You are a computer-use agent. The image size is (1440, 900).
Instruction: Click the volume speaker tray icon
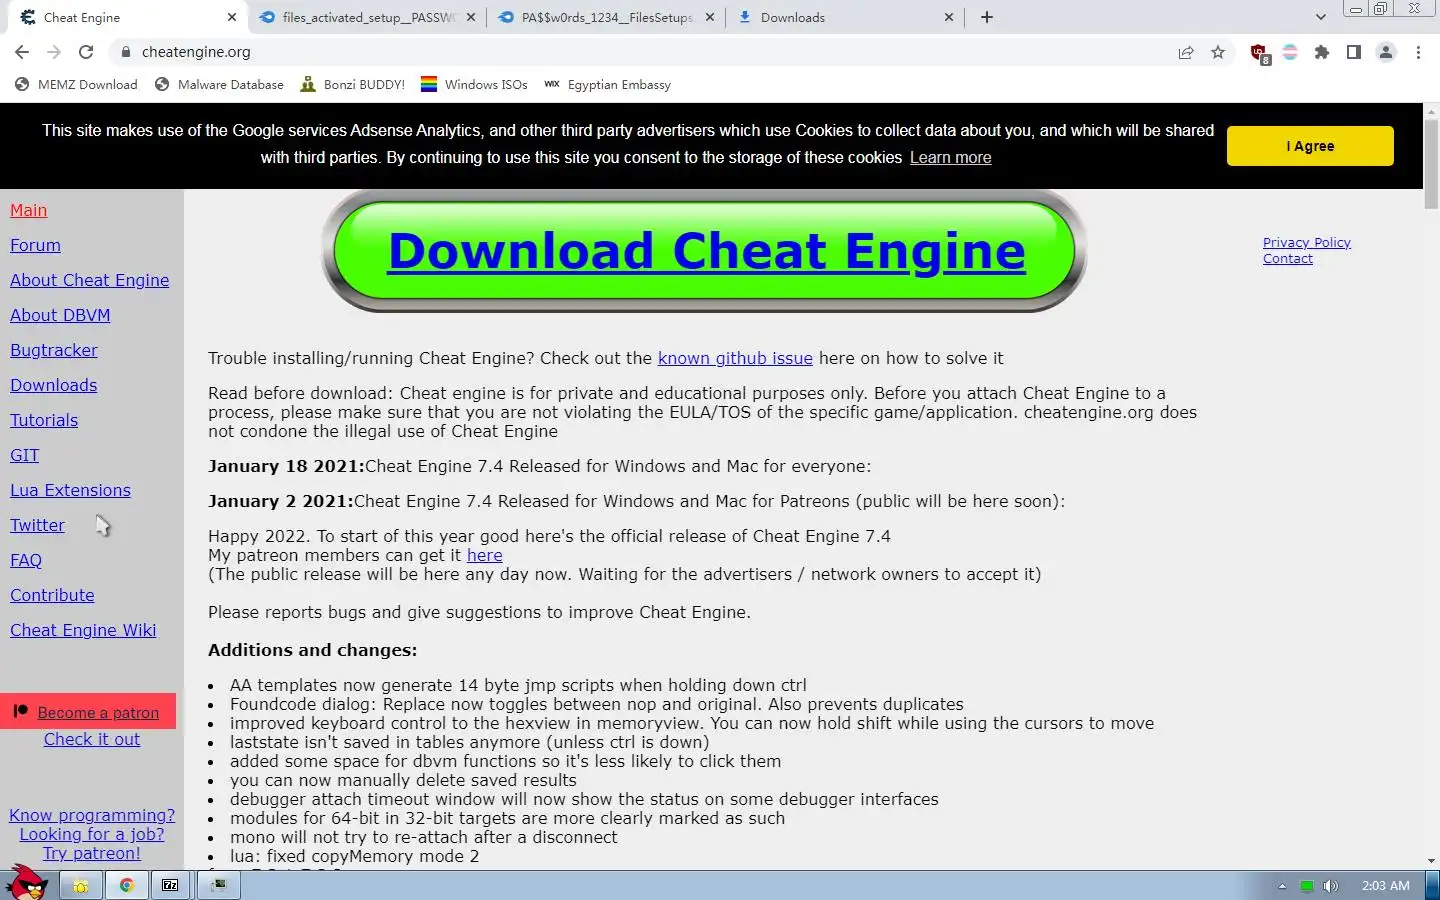tap(1331, 886)
